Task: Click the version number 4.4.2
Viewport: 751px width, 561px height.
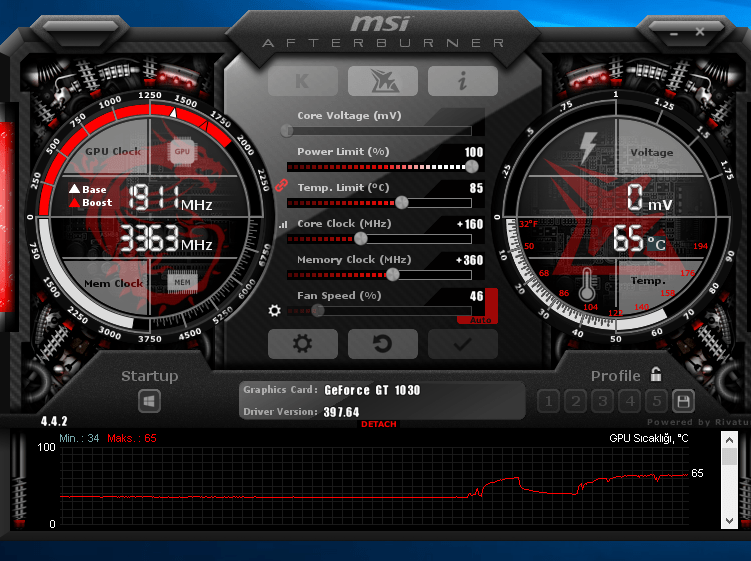Action: coord(54,421)
